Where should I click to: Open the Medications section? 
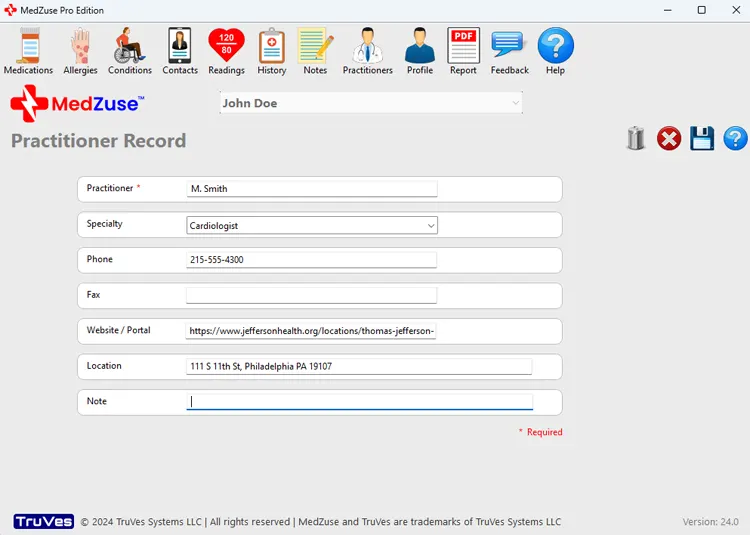pyautogui.click(x=28, y=51)
